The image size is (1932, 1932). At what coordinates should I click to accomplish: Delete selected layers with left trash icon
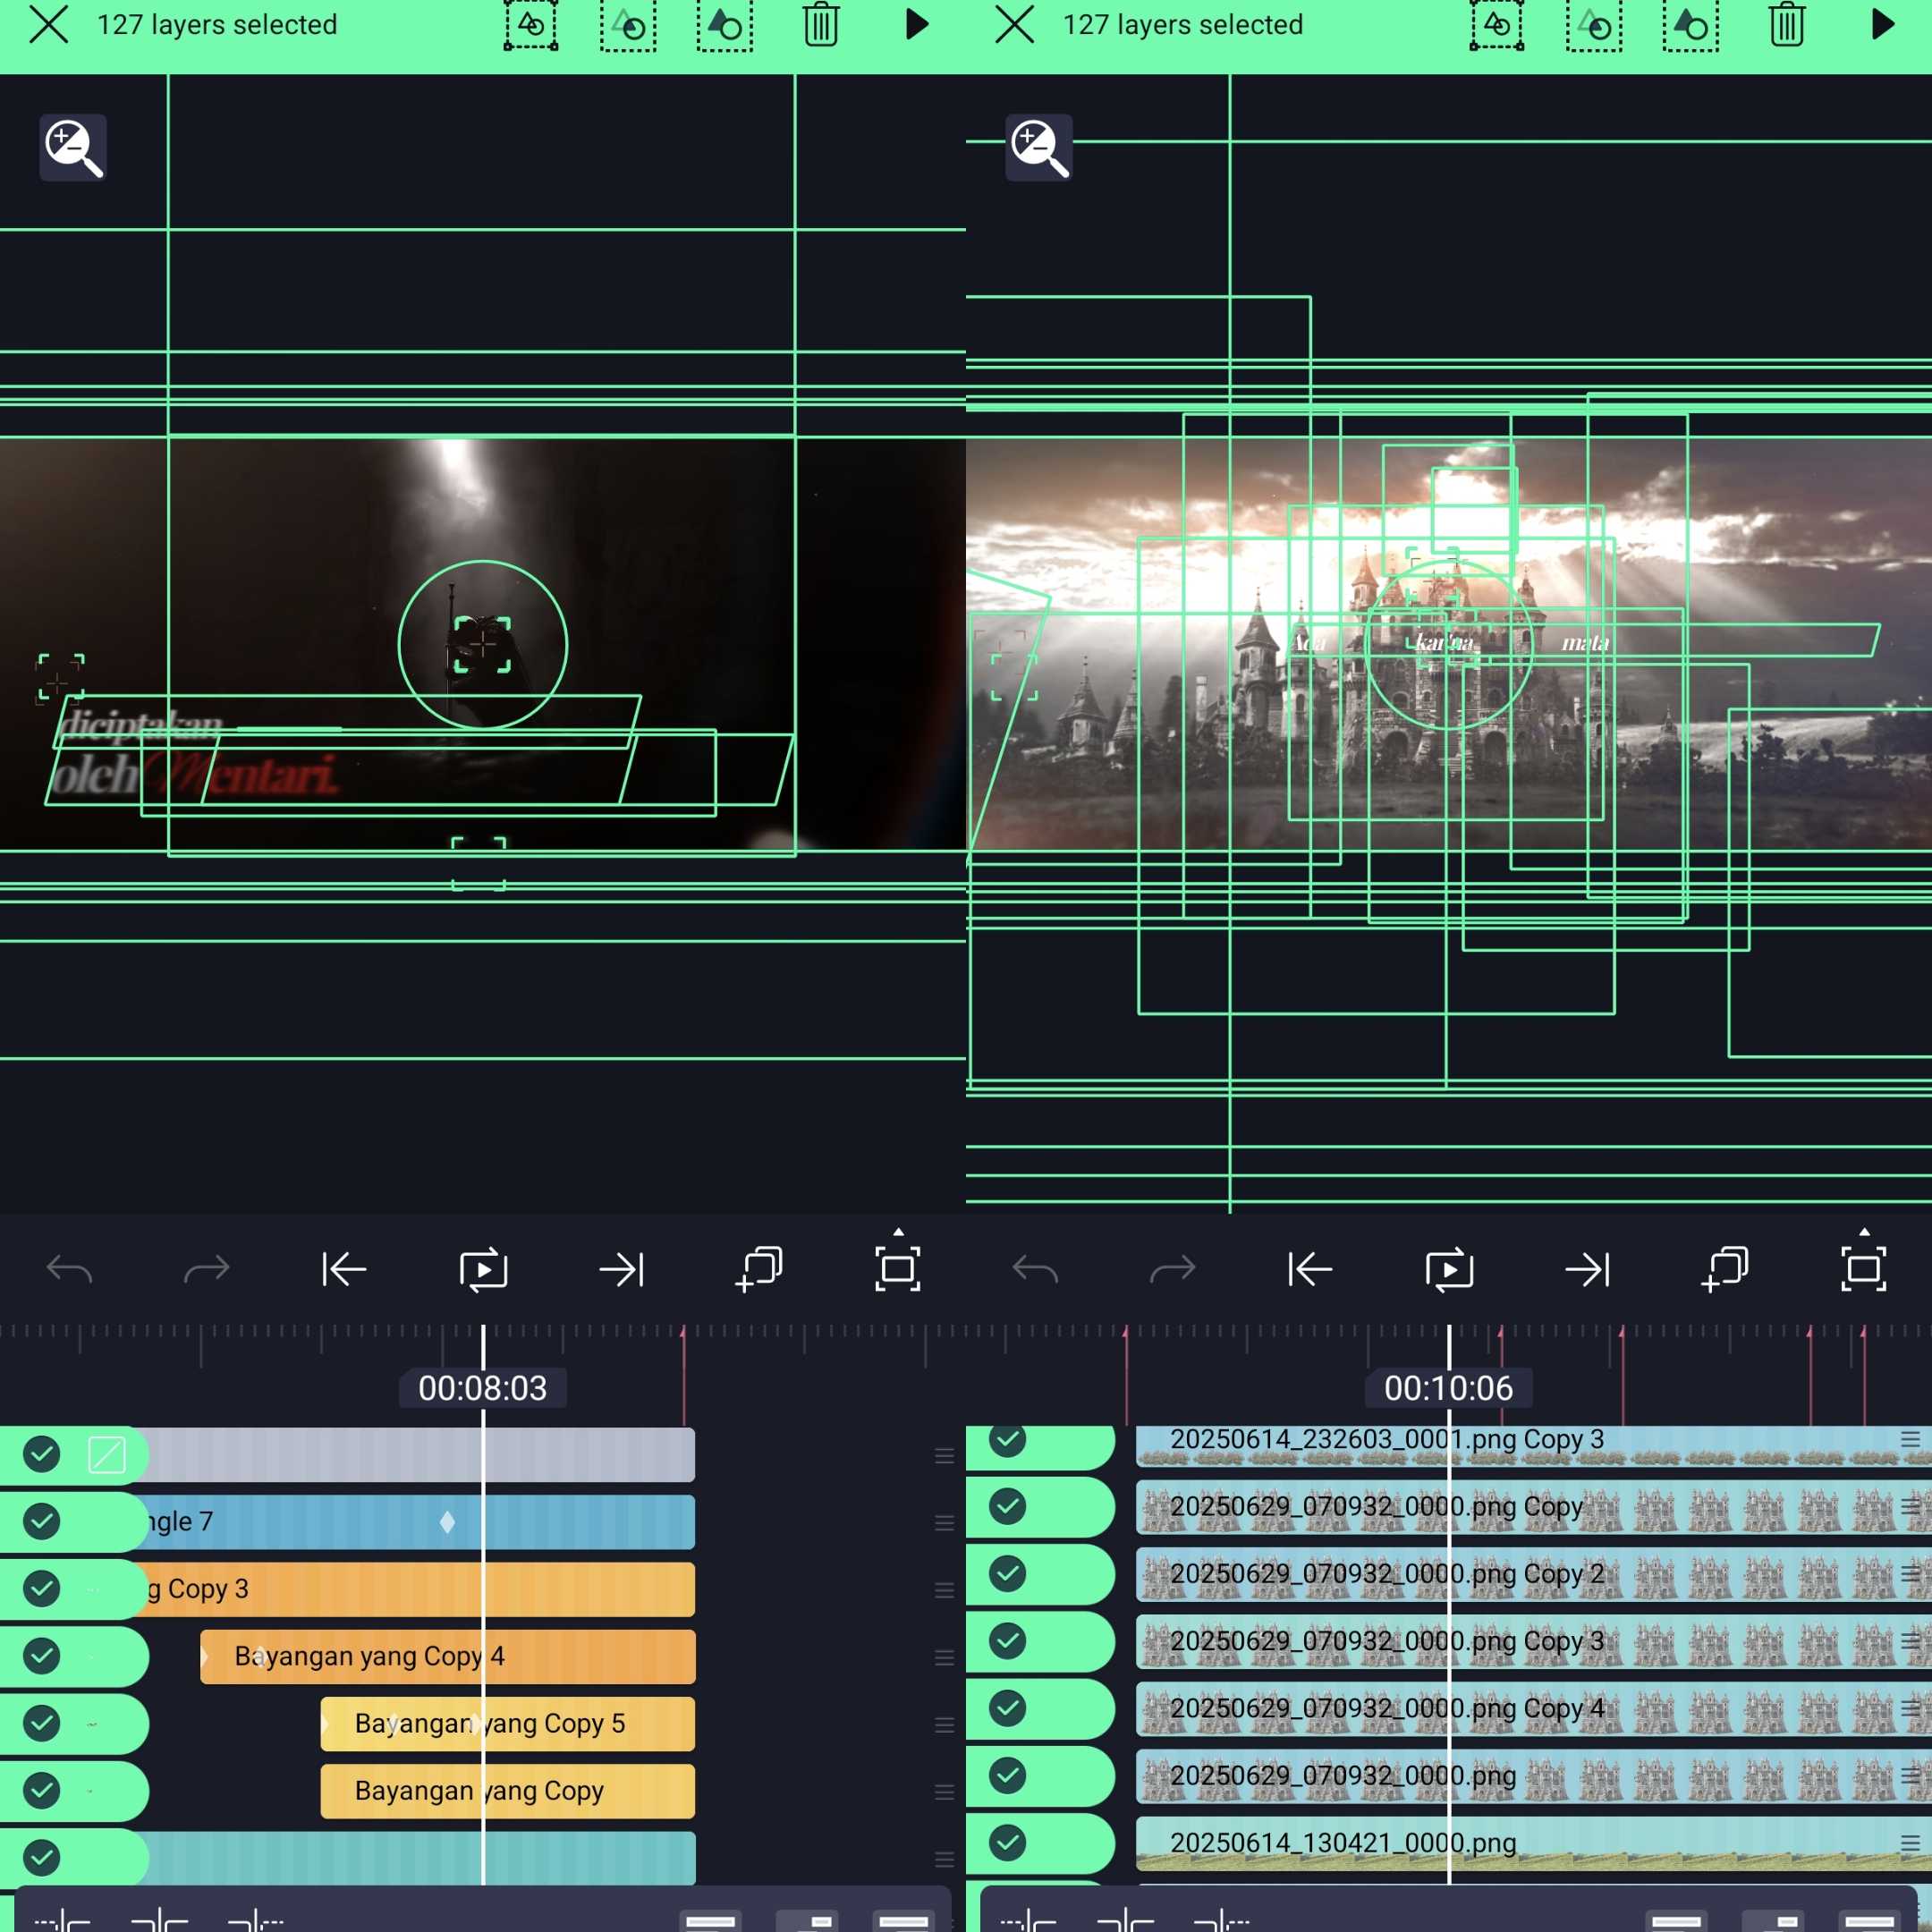point(821,25)
